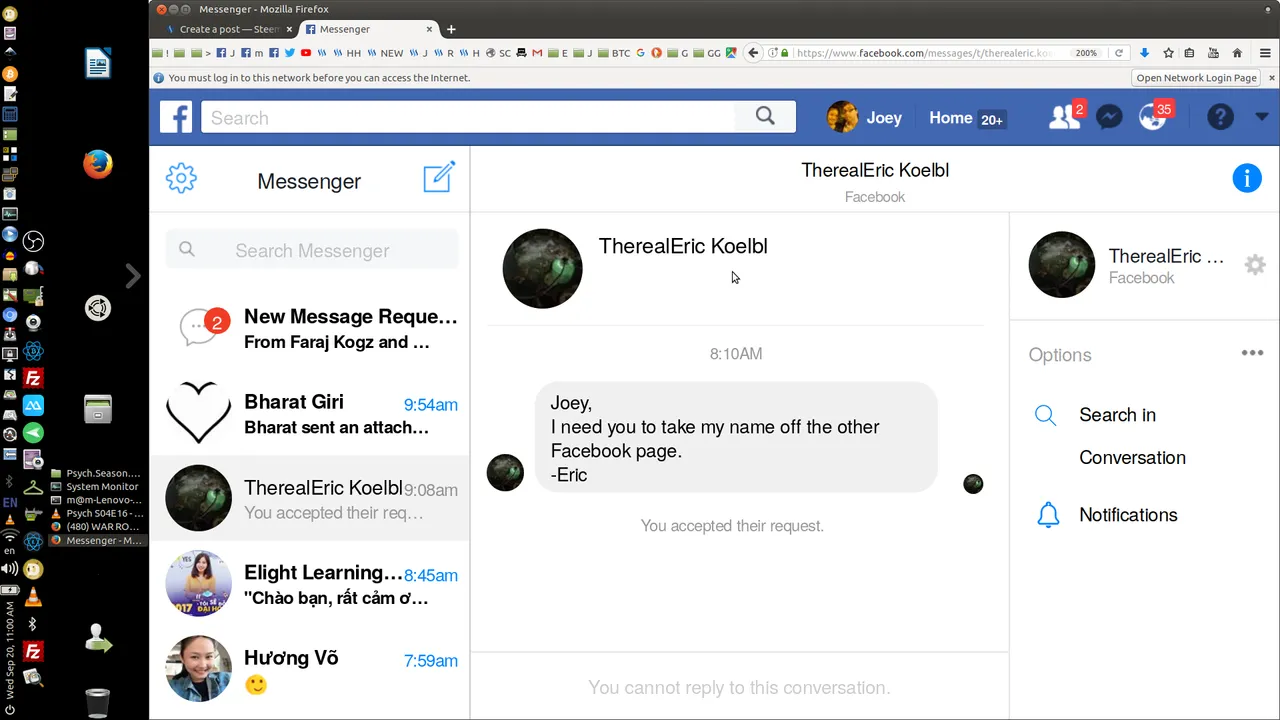Click Firefox icon on the desktop

click(x=97, y=164)
